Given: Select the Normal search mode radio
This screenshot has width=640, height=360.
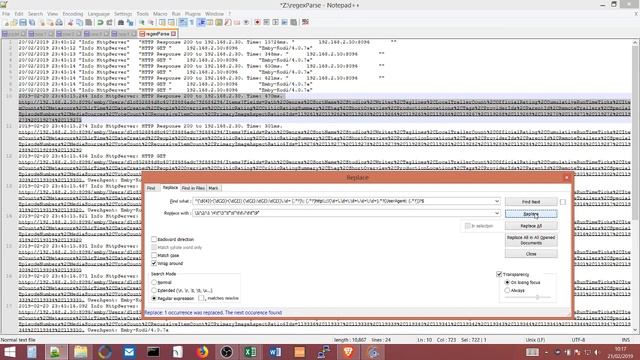Looking at the screenshot, I should tap(154, 282).
